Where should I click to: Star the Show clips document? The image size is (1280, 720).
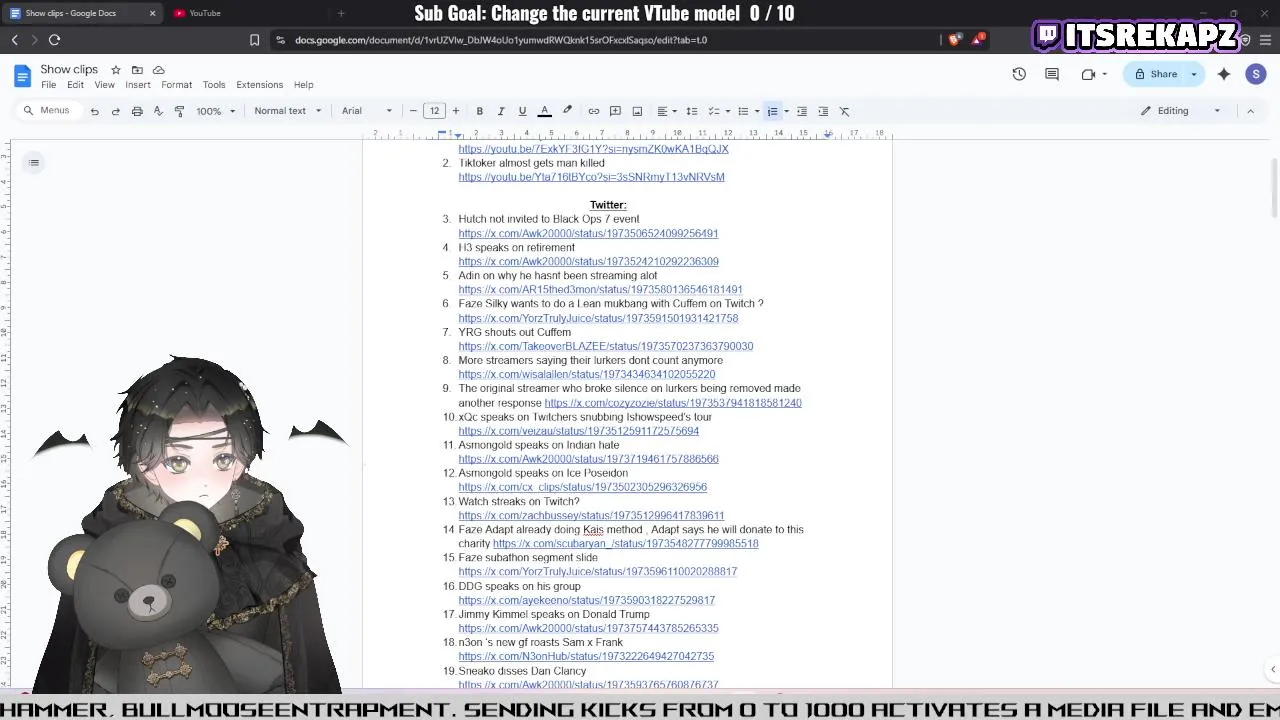click(x=116, y=70)
